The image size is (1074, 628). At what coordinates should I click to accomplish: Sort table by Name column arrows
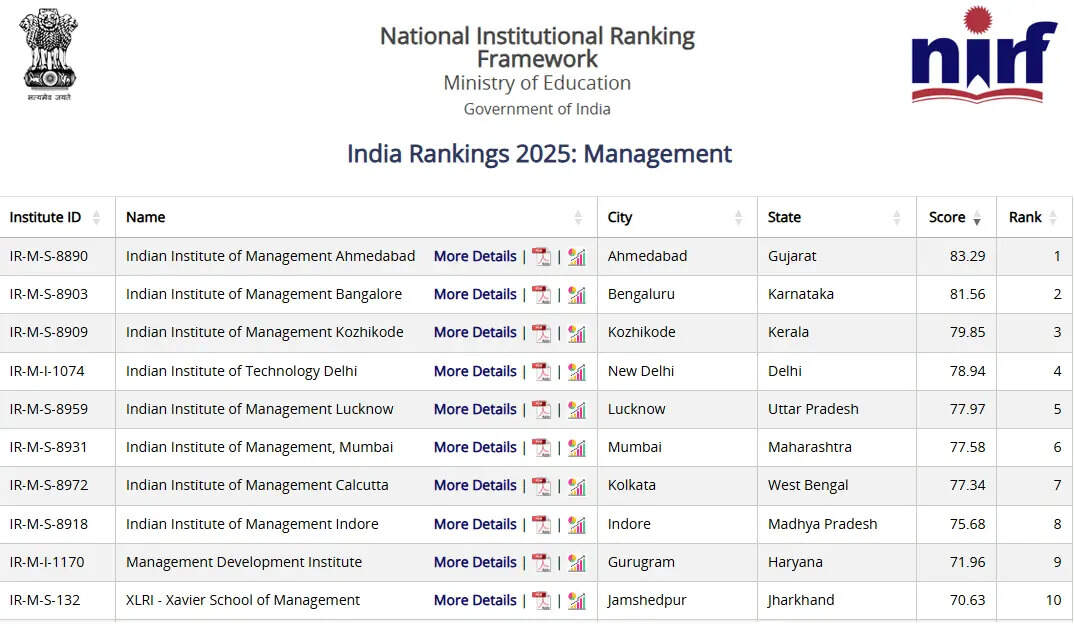578,218
